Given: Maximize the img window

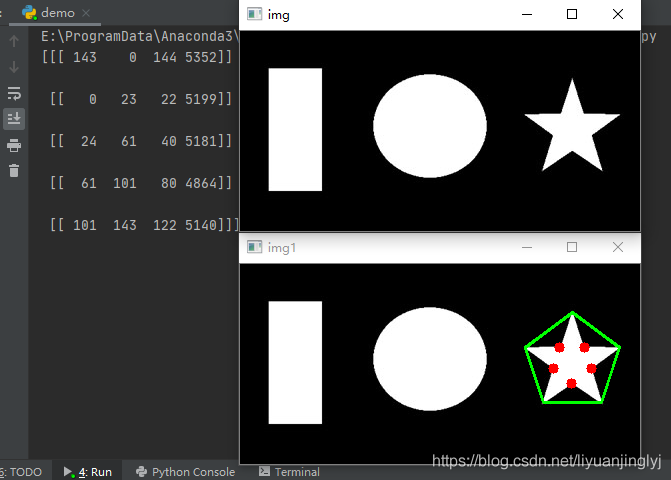Looking at the screenshot, I should 572,14.
